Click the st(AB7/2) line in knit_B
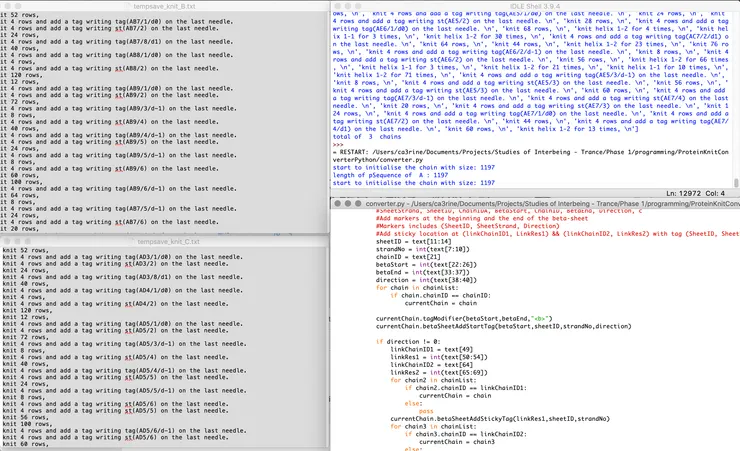This screenshot has height=451, width=740. 109,28
